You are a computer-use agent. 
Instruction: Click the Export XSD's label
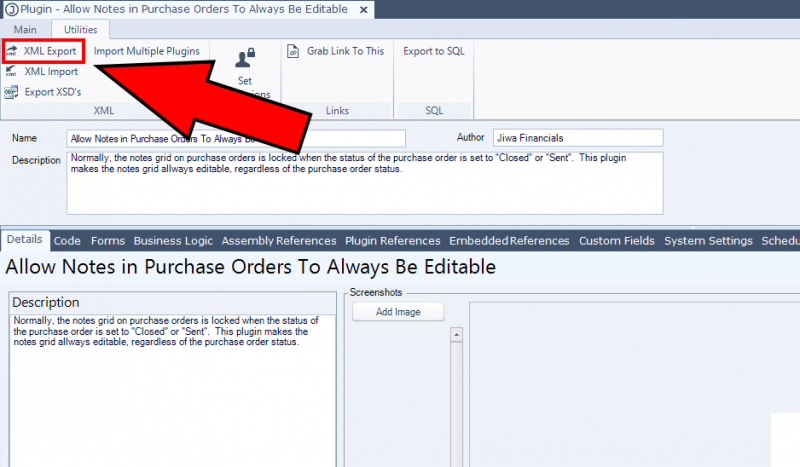pos(53,92)
